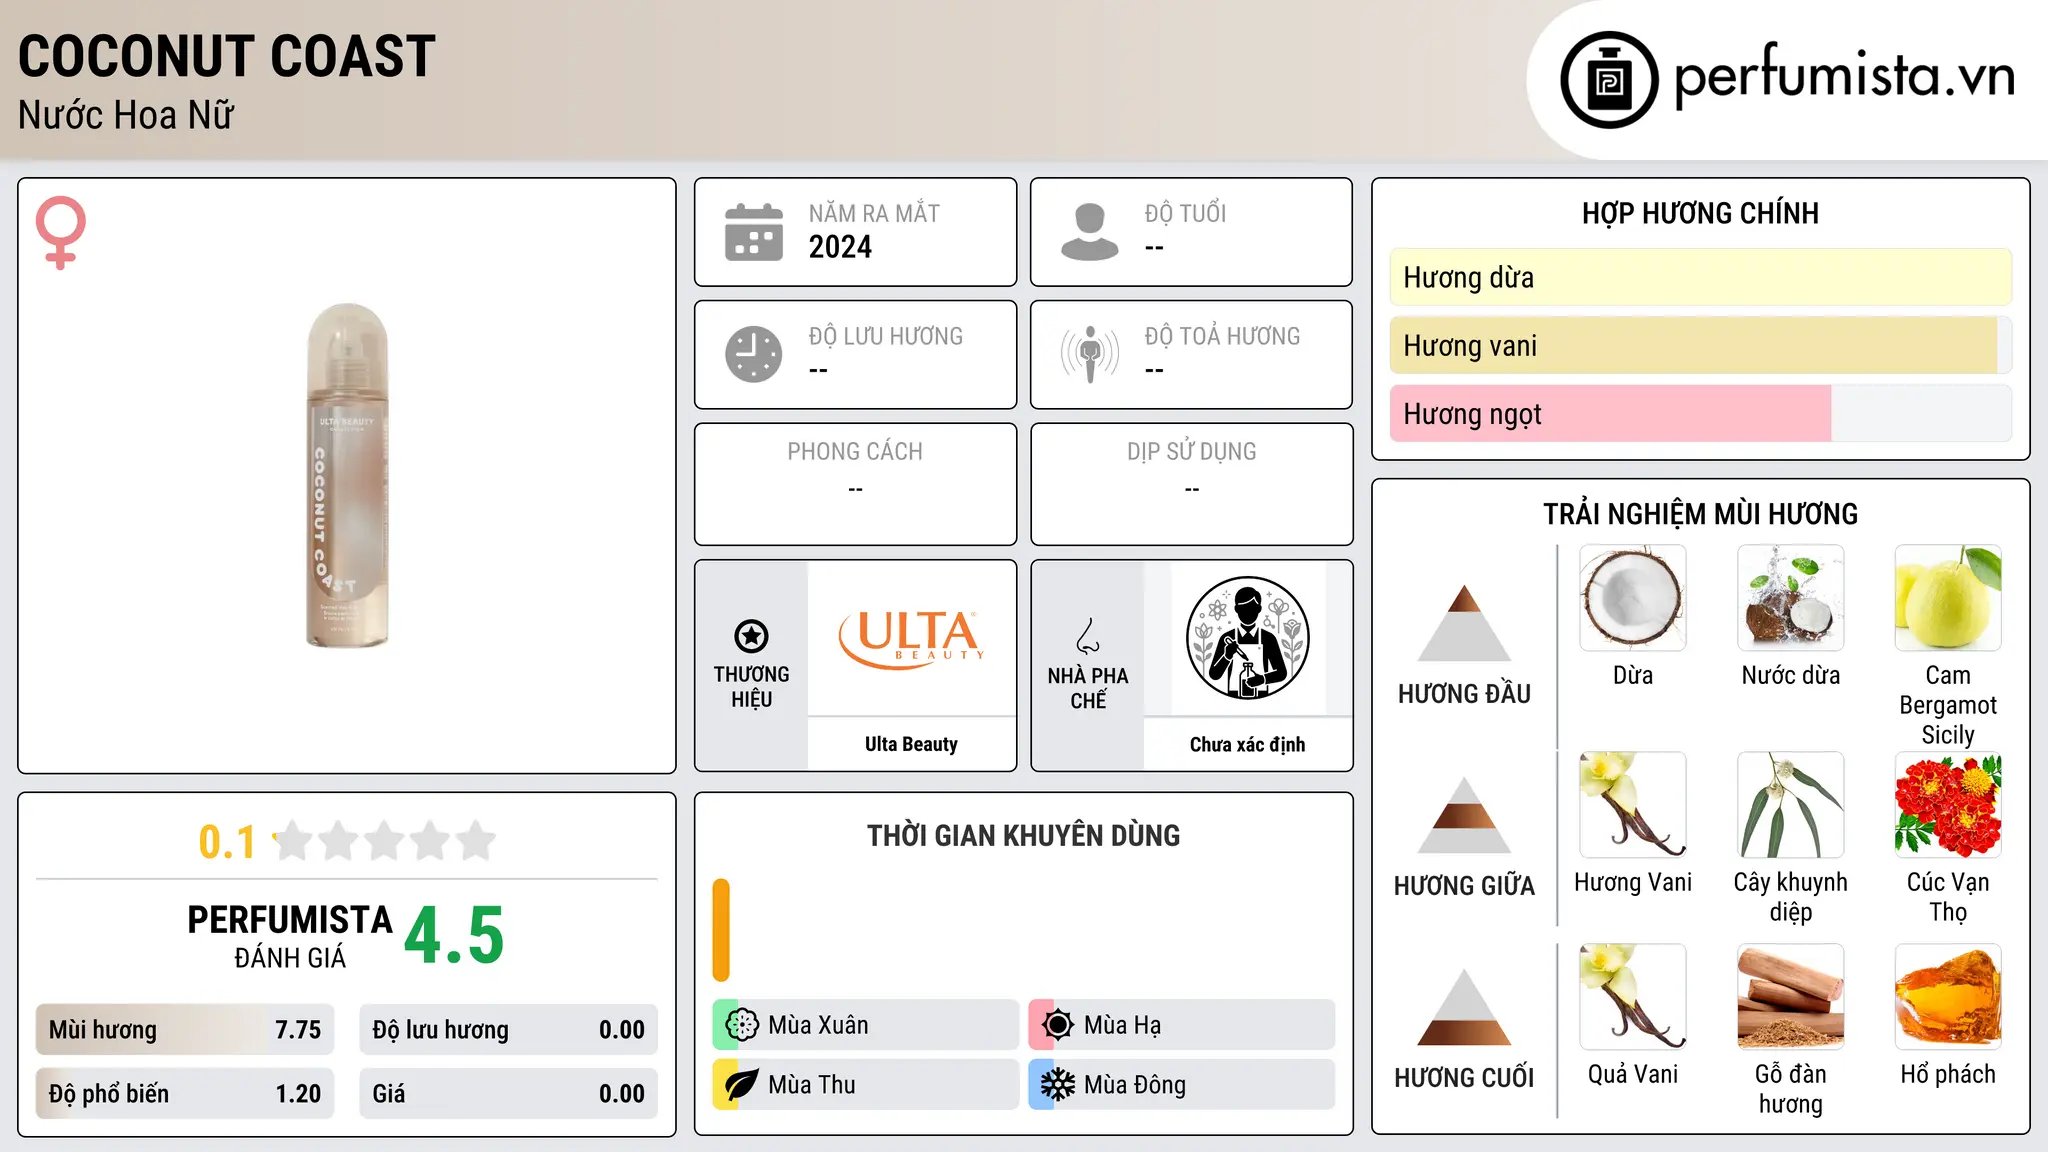Viewport: 2048px width, 1152px height.
Task: Click the Trải nghiệm mùi hương heading
Action: (1700, 514)
